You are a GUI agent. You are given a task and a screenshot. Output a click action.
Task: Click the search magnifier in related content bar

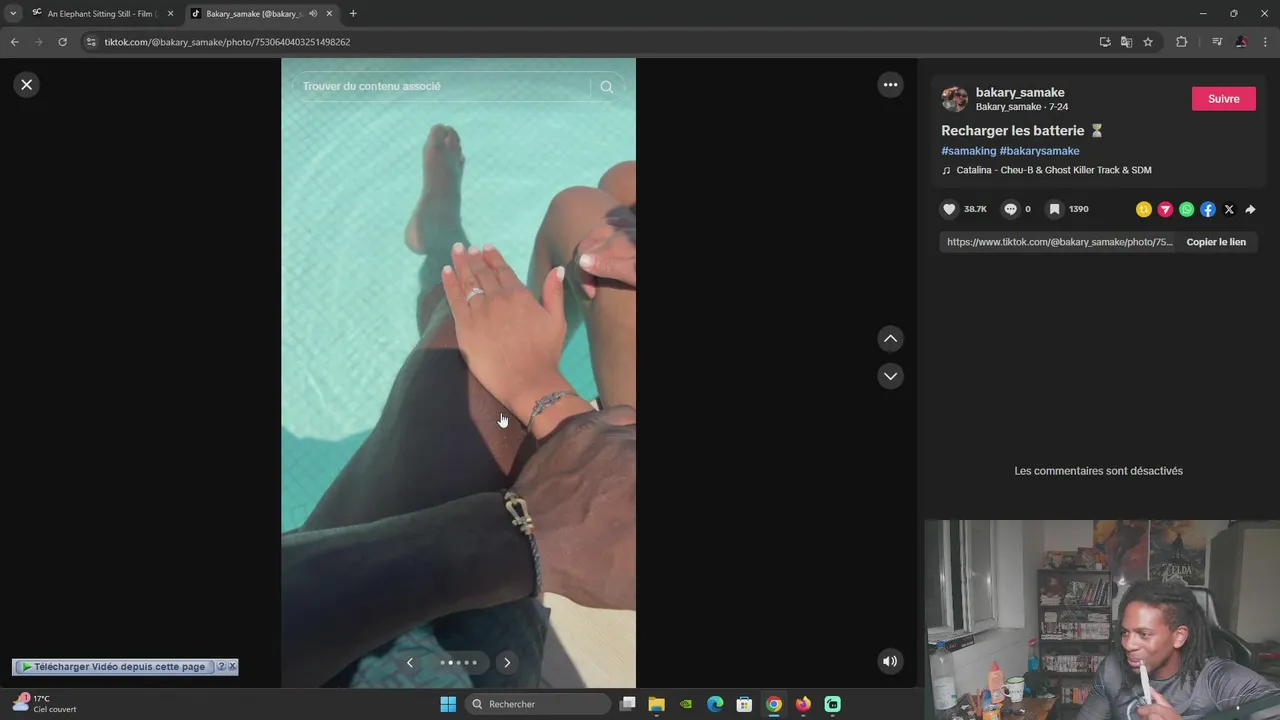[x=606, y=86]
